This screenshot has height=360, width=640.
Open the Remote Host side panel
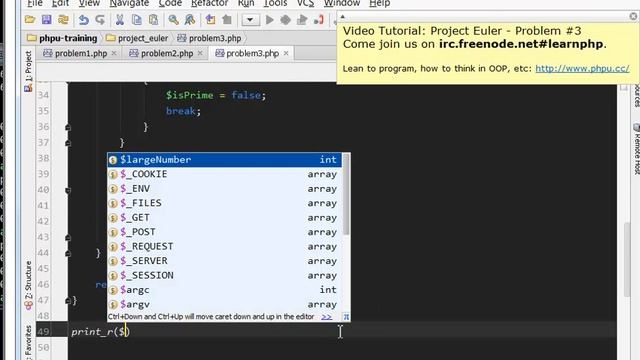[x=636, y=149]
